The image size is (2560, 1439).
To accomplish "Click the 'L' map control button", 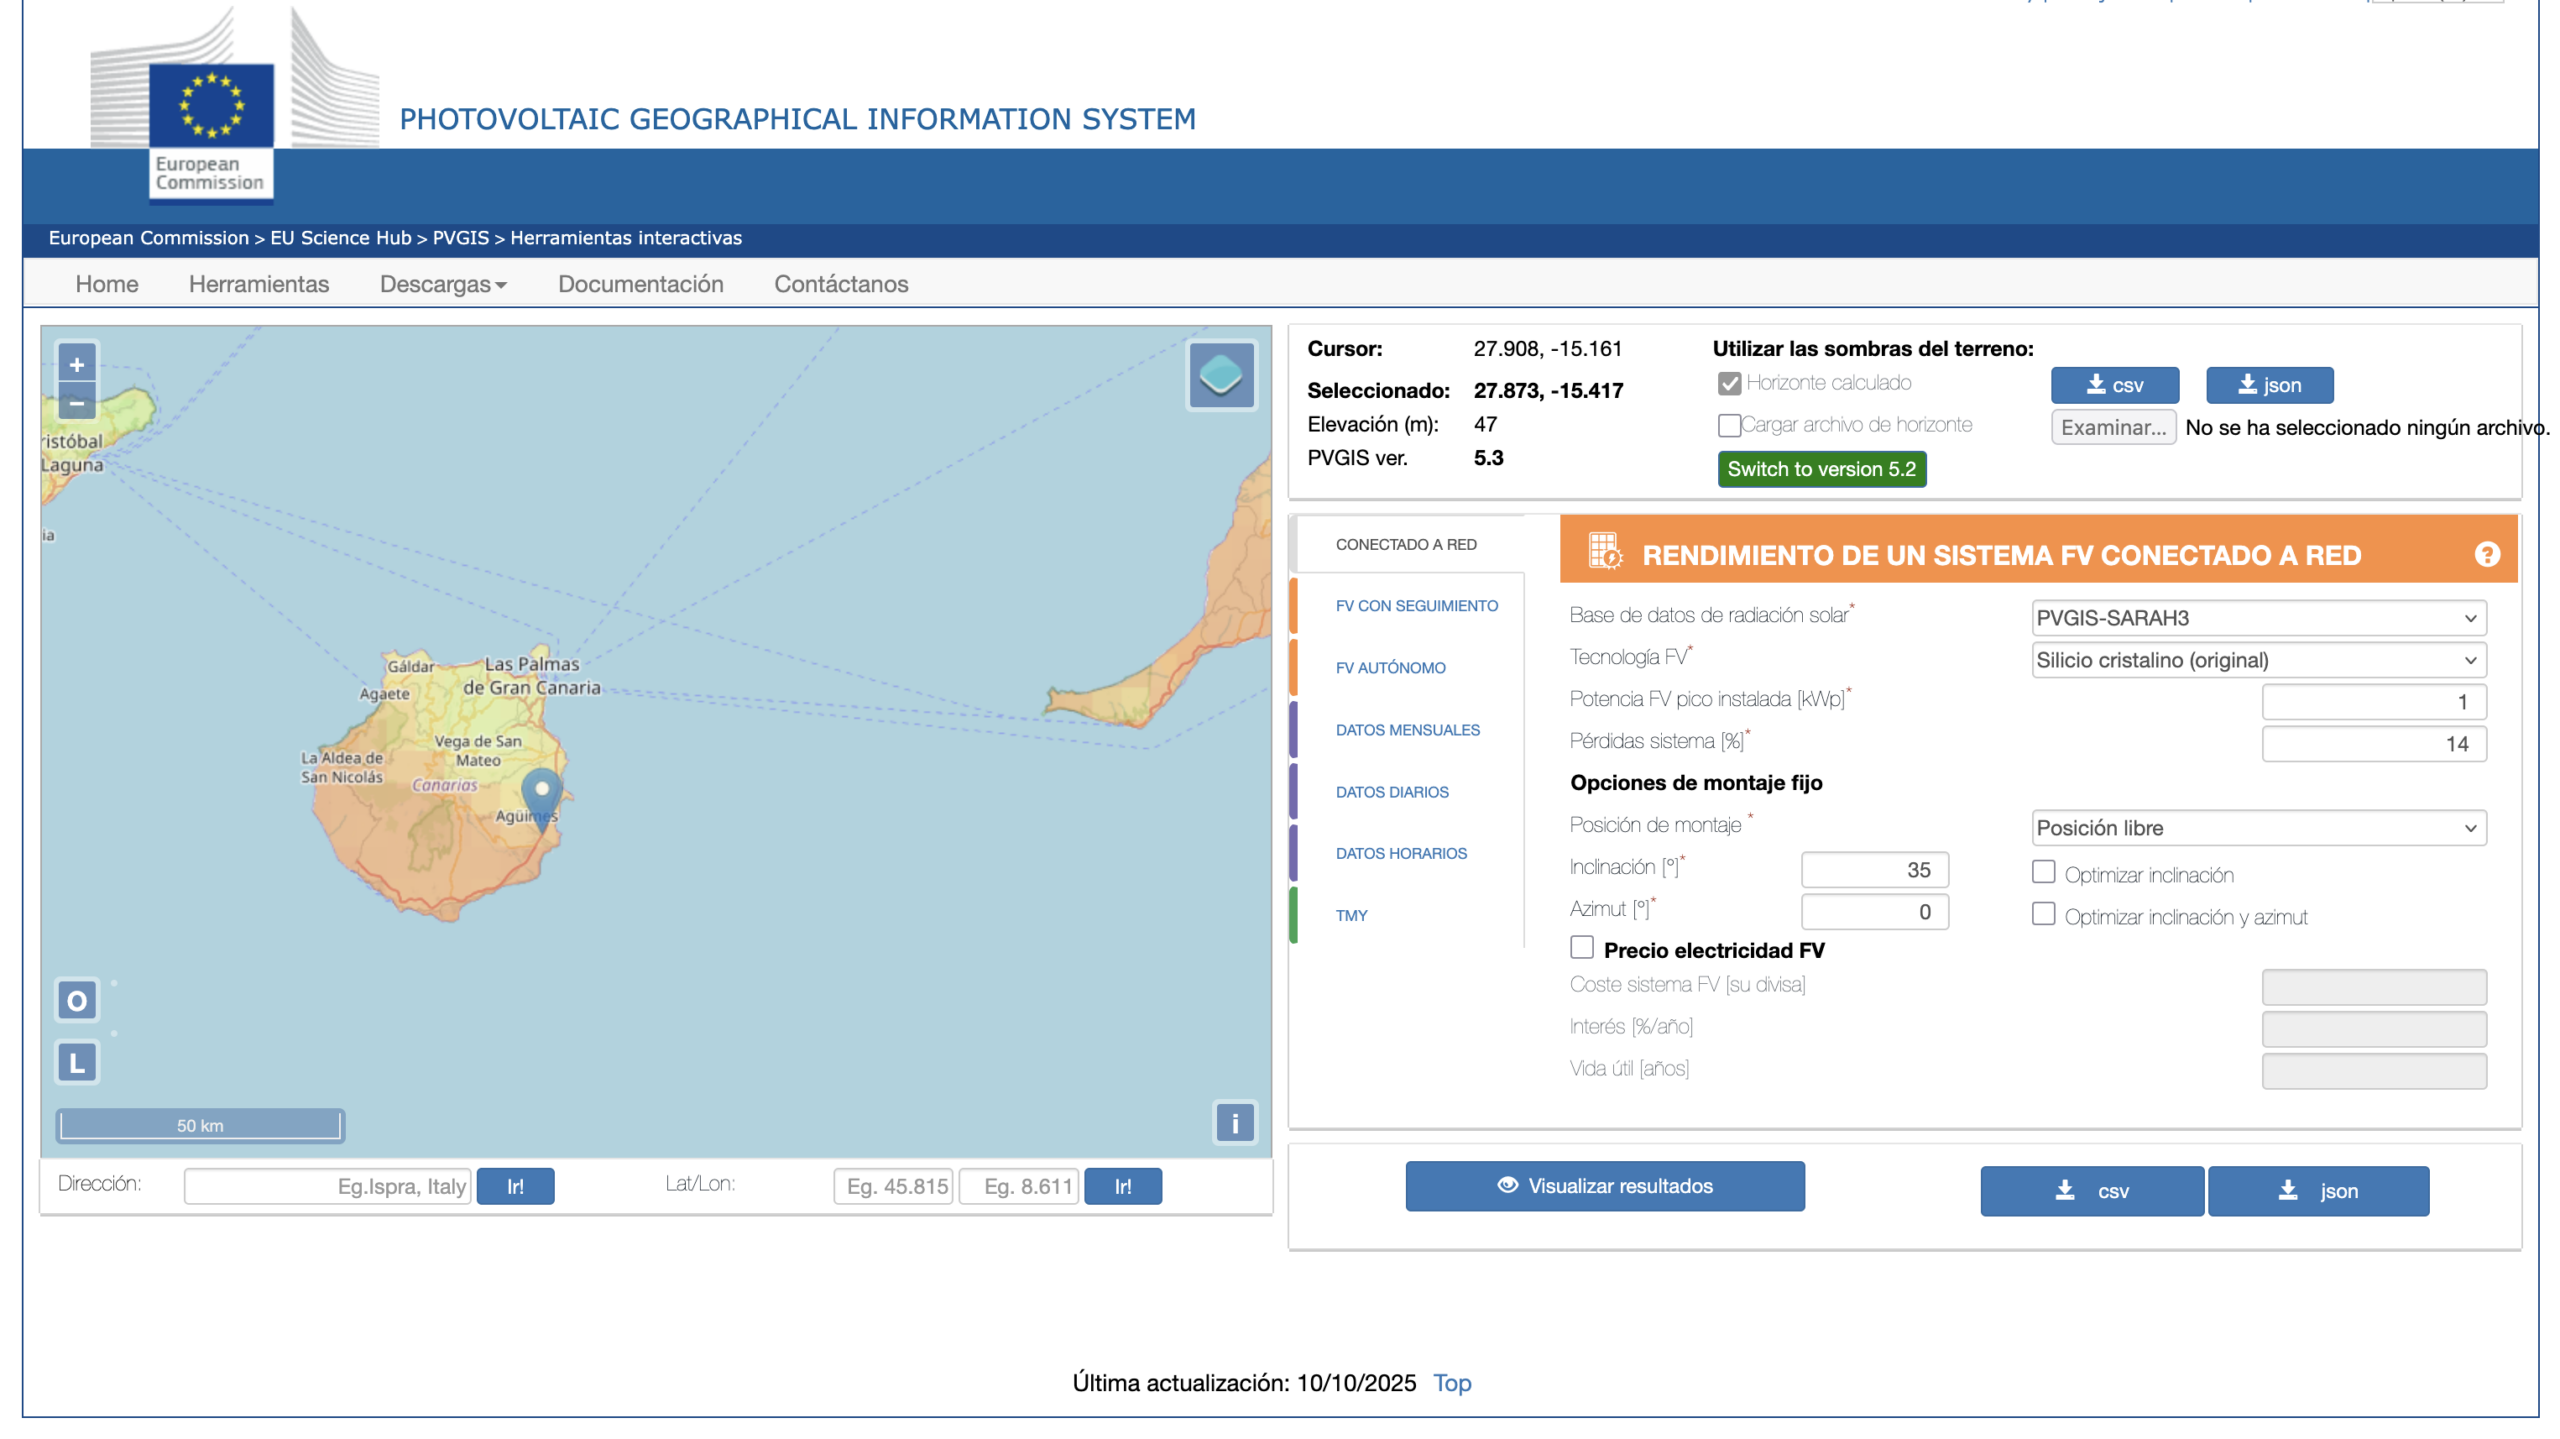I will tap(77, 1062).
